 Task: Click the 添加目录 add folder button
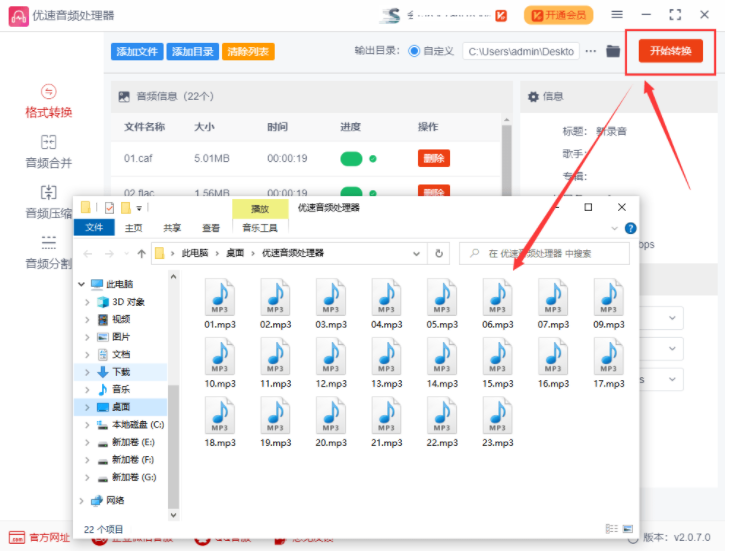point(193,51)
